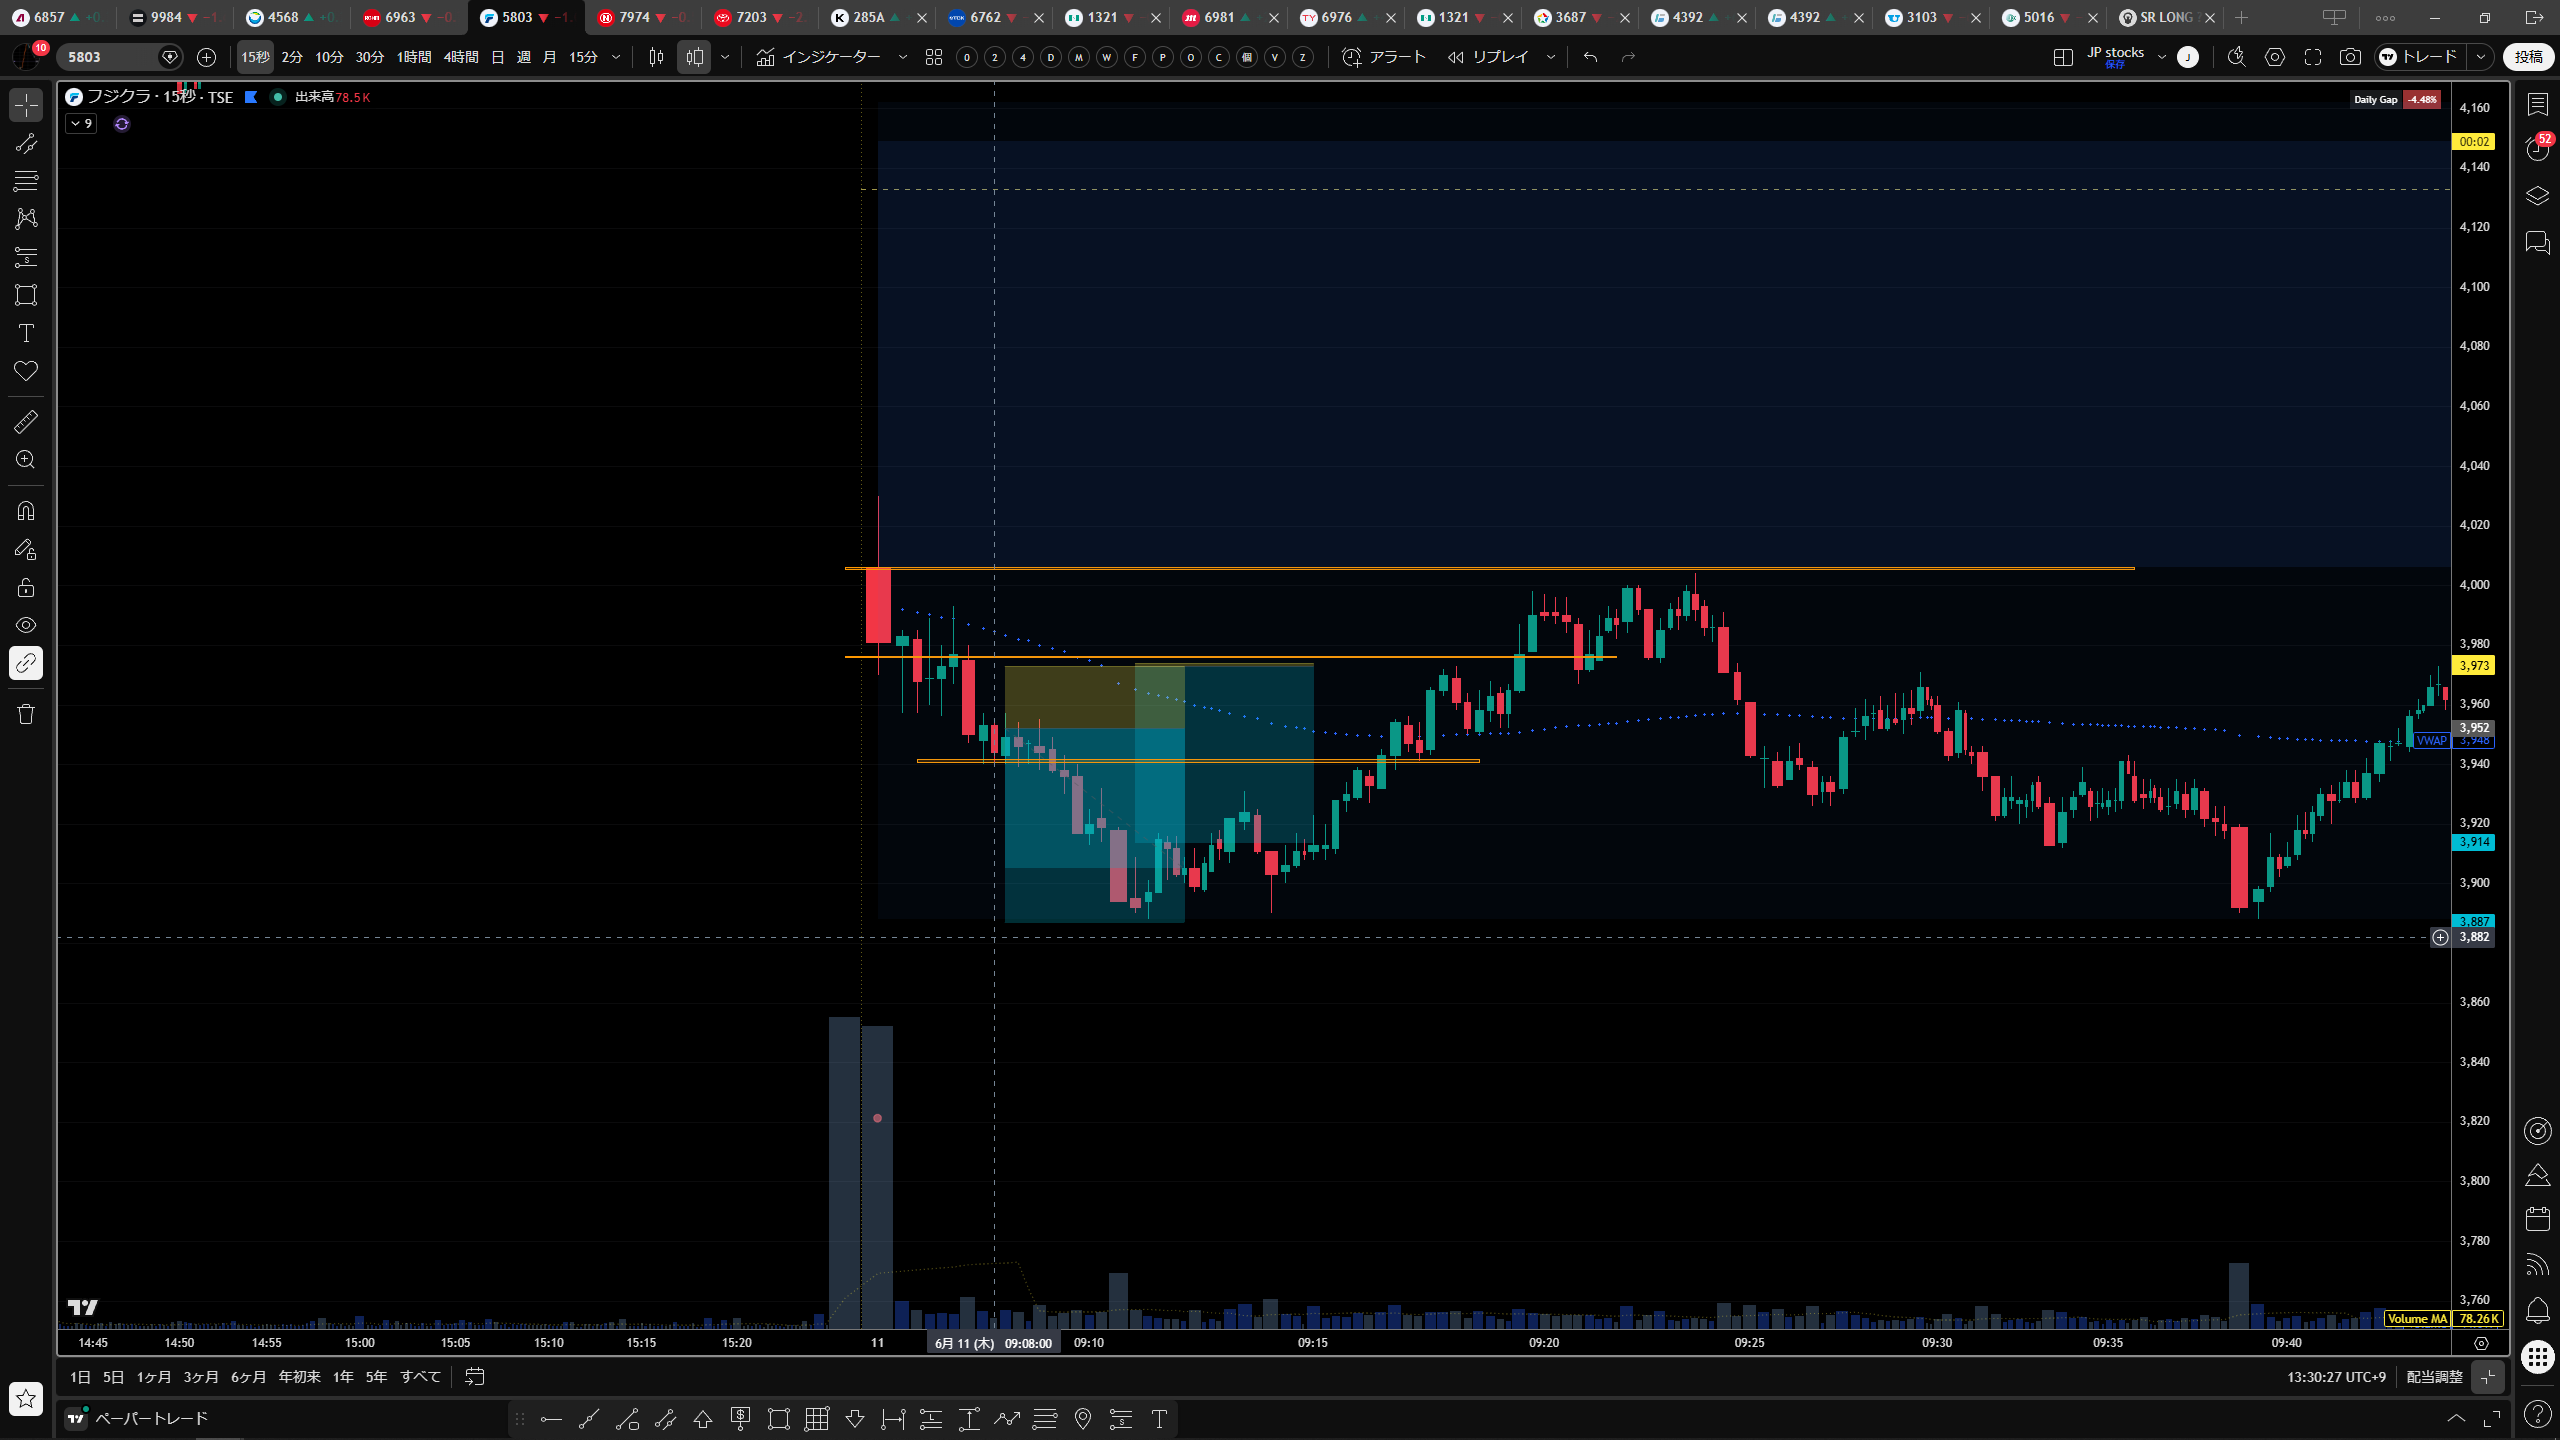Image resolution: width=2560 pixels, height=1440 pixels.
Task: Select the crosshair cursor tool
Action: [x=26, y=104]
